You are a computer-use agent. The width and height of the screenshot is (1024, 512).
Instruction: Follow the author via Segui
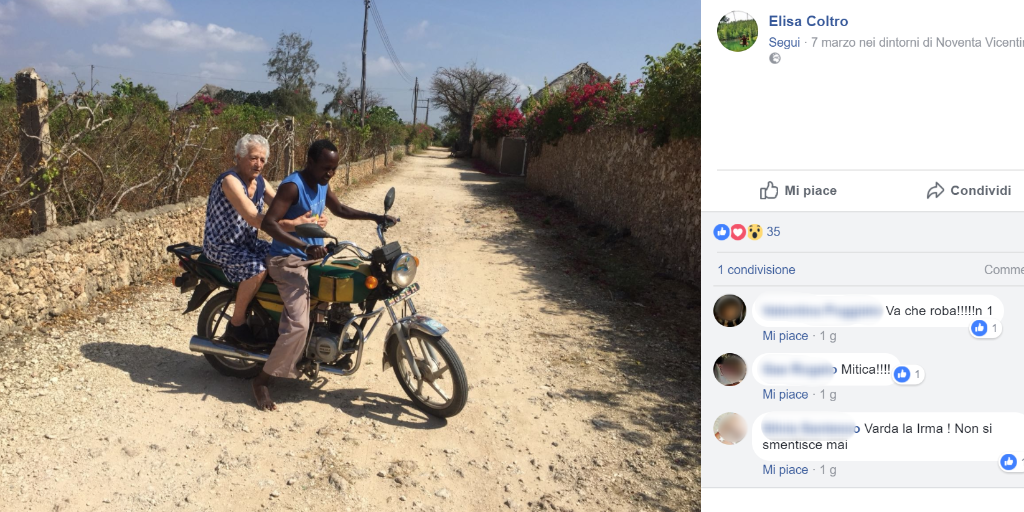coord(784,42)
